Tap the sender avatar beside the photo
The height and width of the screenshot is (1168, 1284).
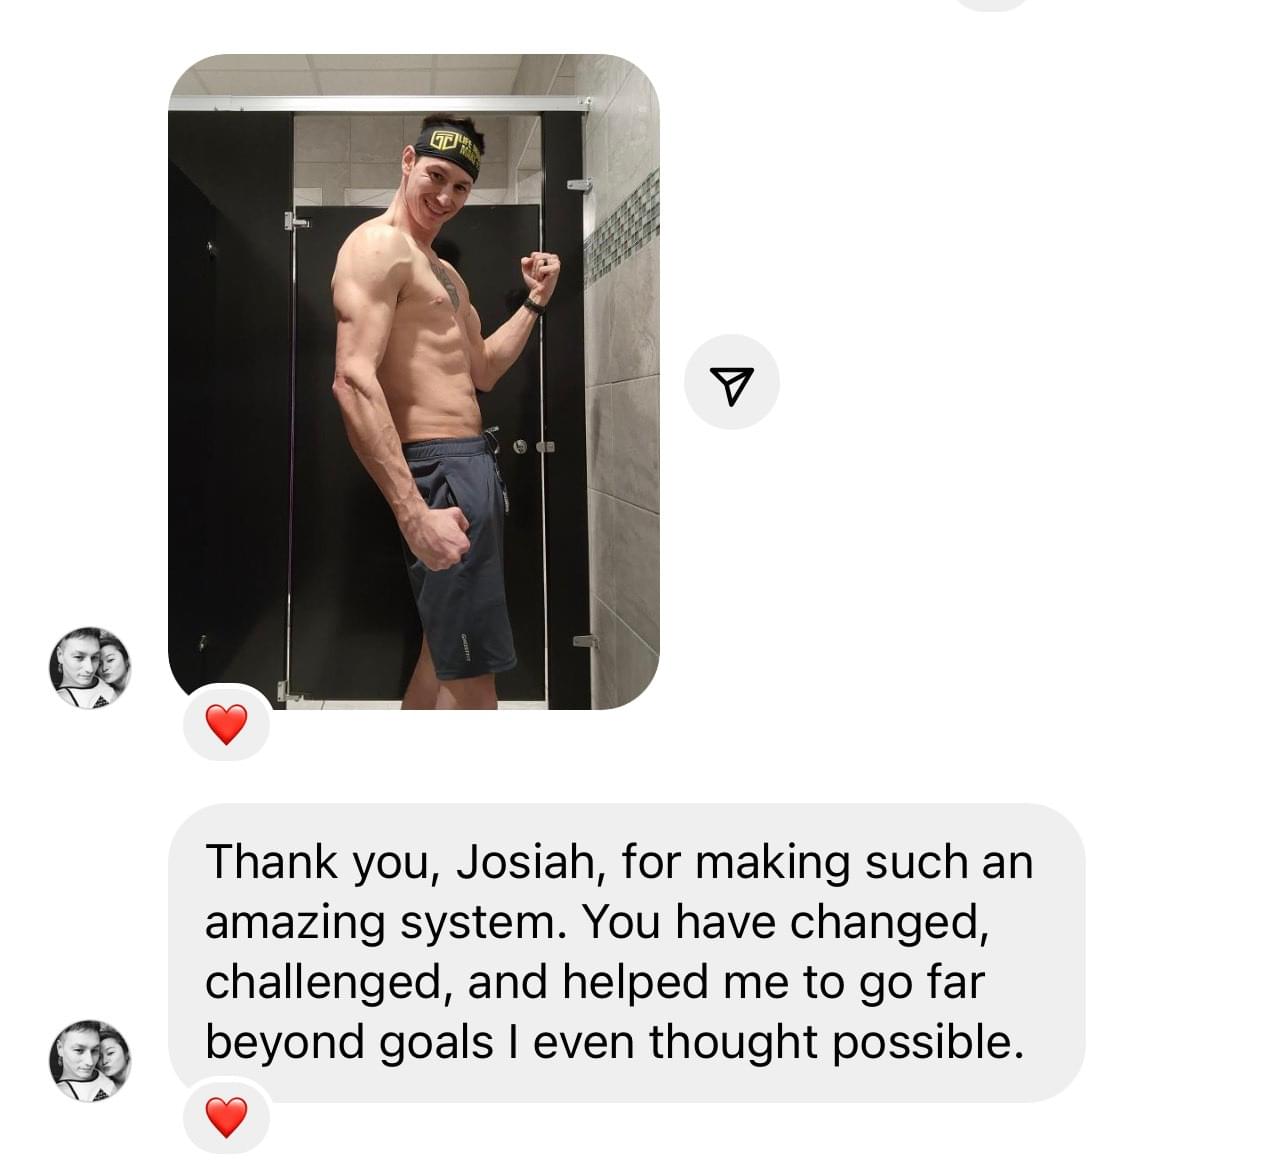pos(90,667)
